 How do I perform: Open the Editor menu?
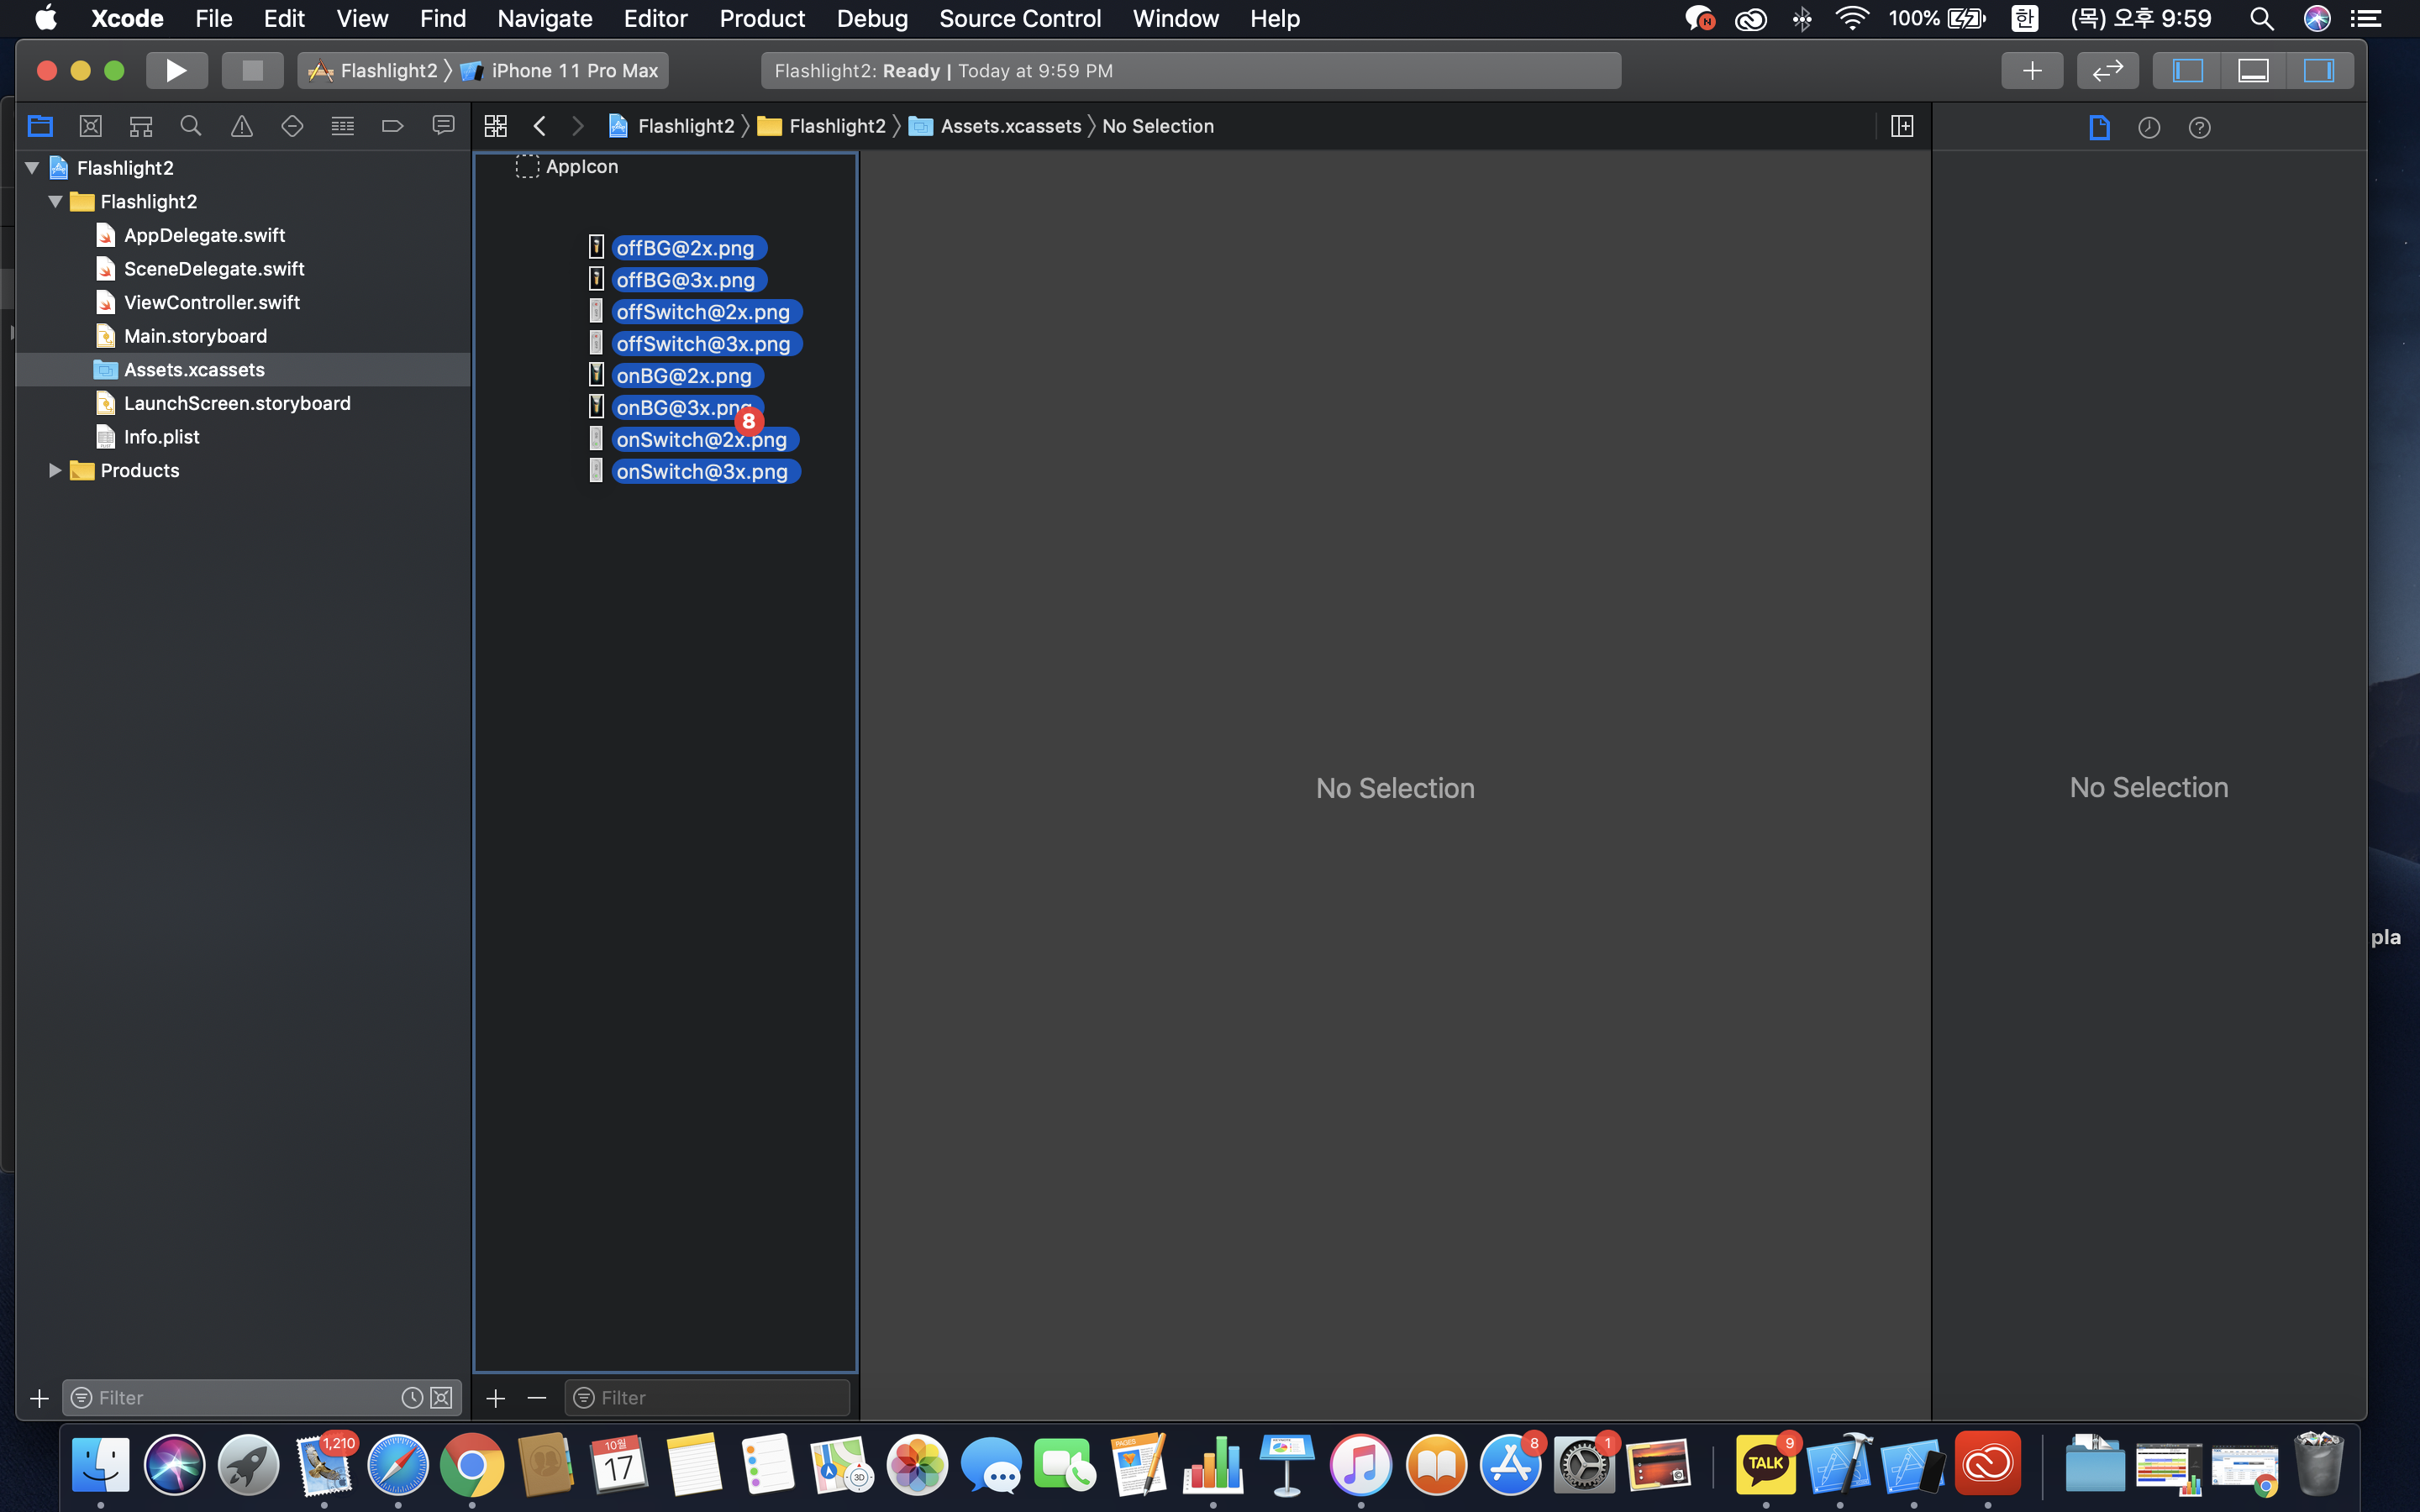pyautogui.click(x=655, y=18)
